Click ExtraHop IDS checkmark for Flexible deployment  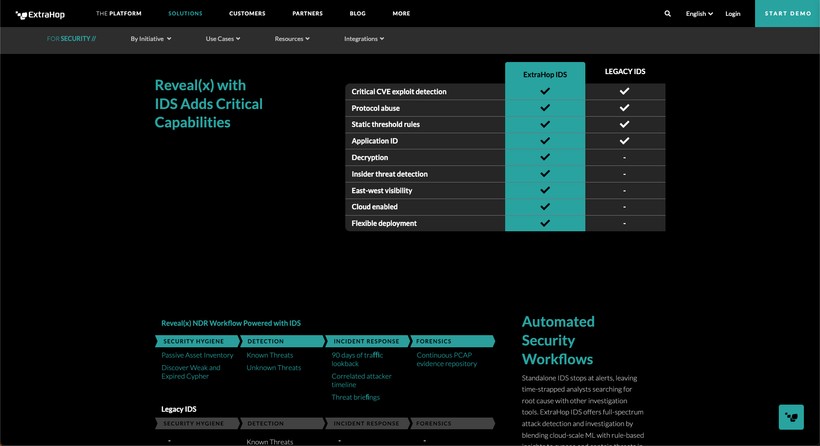pyautogui.click(x=545, y=223)
